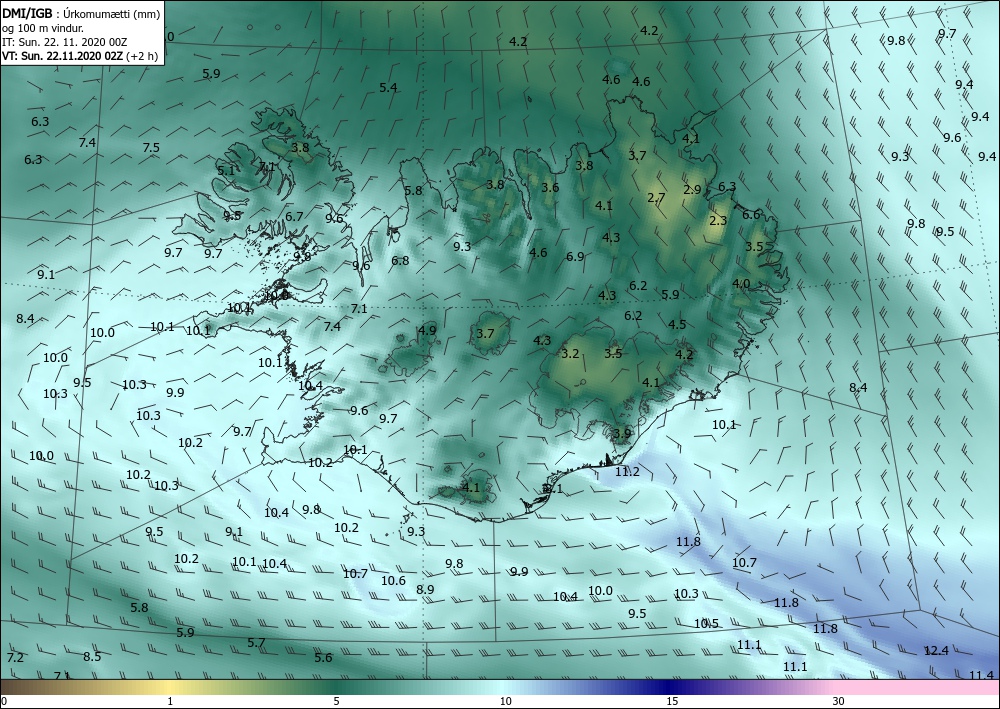The height and width of the screenshot is (709, 1000).
Task: Click the 'IT: Sun. 22. 11. 2020 00Z' line
Action: 64,41
